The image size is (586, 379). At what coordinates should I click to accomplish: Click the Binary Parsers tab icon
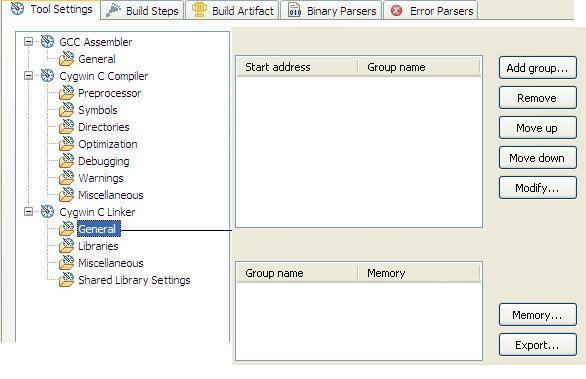point(294,10)
